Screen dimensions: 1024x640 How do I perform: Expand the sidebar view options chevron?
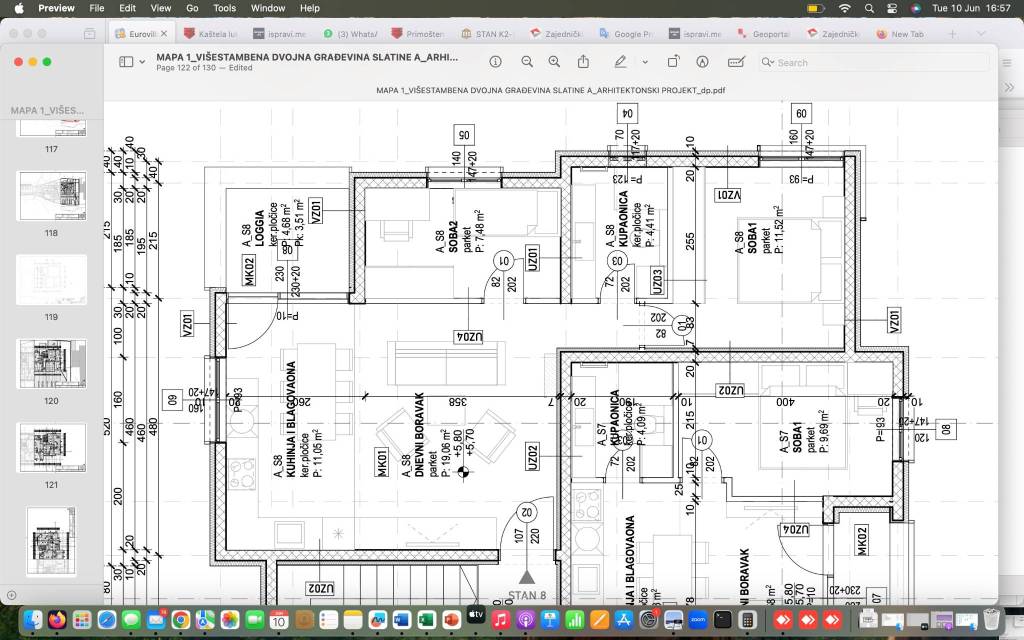point(143,62)
